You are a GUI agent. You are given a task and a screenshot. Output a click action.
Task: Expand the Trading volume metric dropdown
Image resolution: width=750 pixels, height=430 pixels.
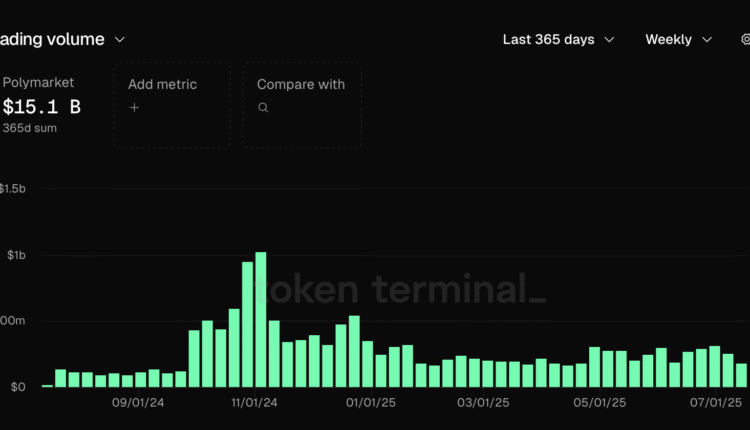coord(119,39)
